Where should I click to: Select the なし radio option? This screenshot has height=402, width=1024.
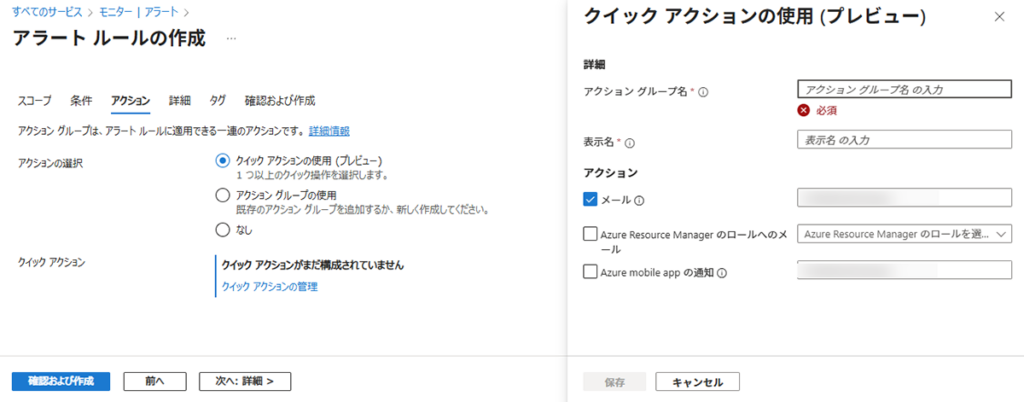[223, 230]
